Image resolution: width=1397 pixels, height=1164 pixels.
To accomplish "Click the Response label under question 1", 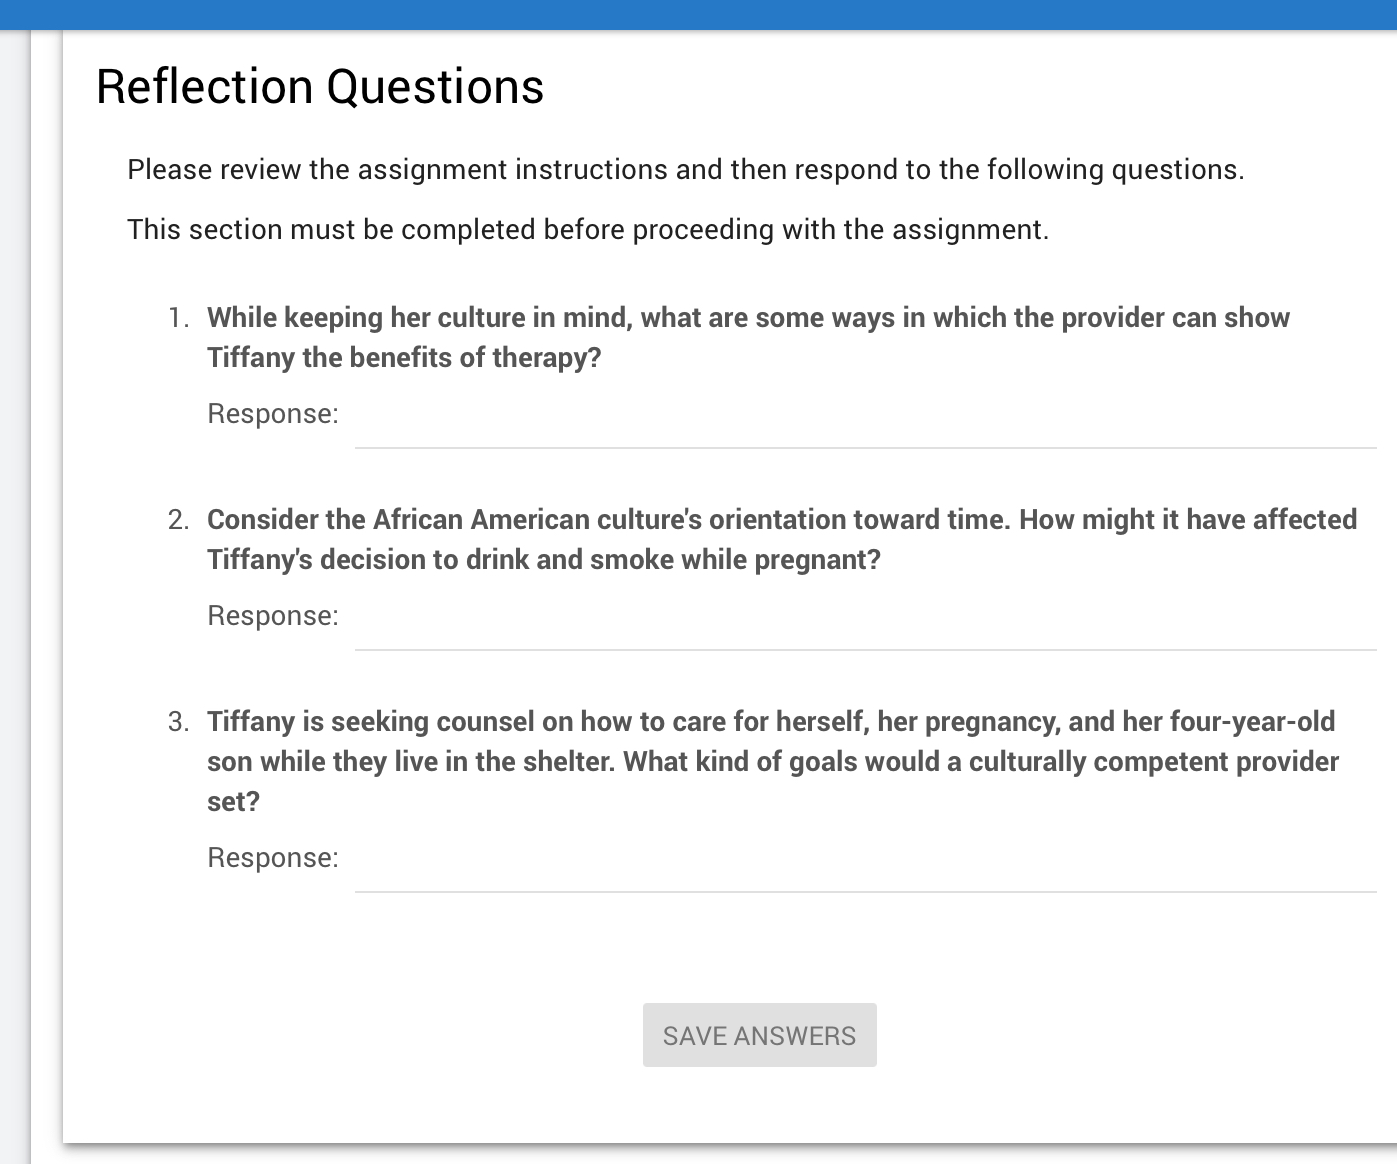I will tap(272, 413).
